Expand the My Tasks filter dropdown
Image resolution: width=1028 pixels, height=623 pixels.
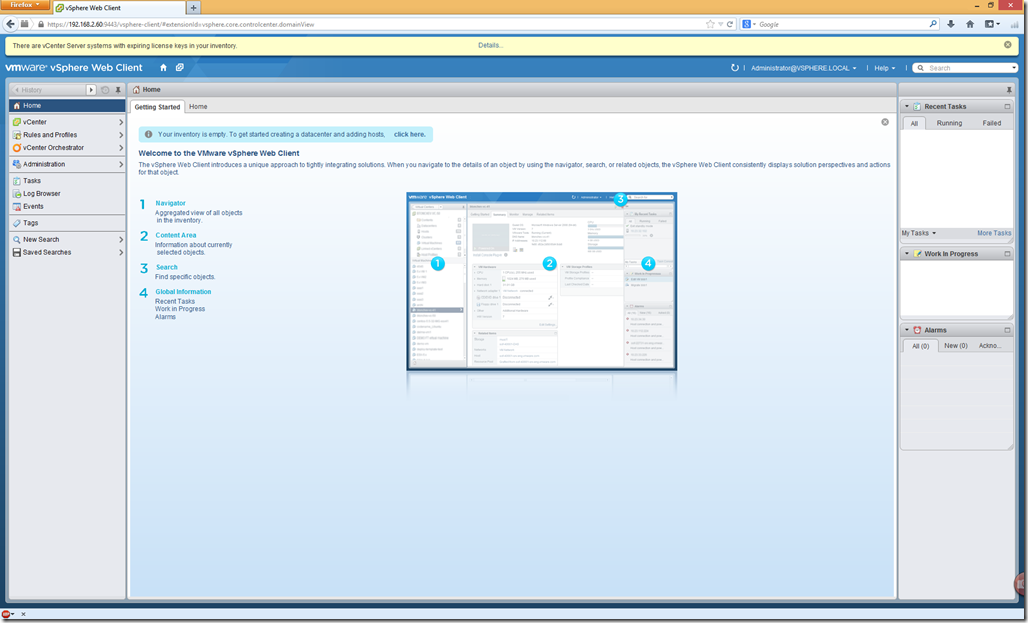coord(919,233)
